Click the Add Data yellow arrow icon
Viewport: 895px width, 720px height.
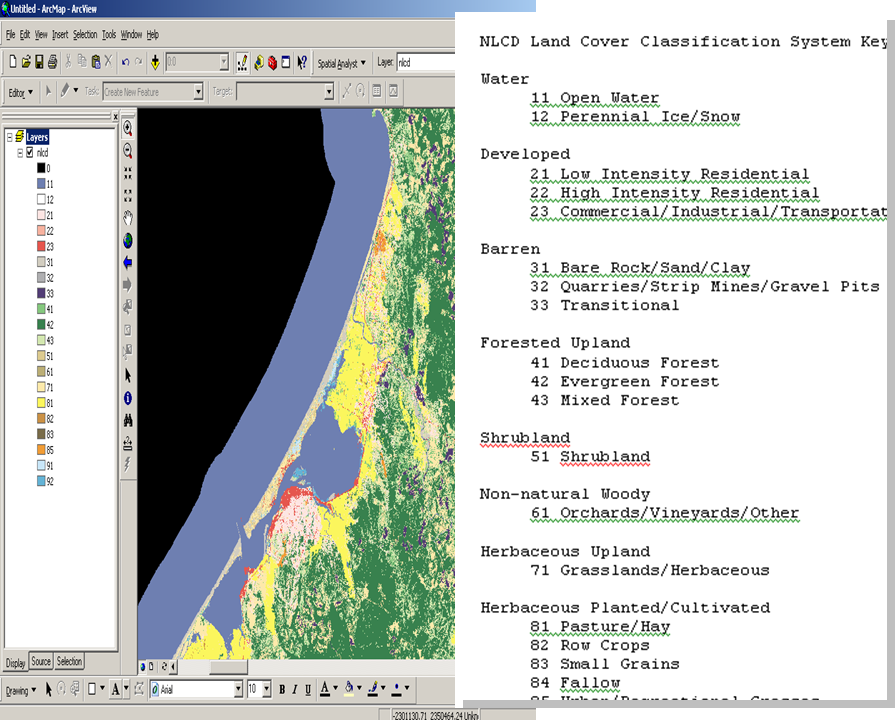coord(154,62)
